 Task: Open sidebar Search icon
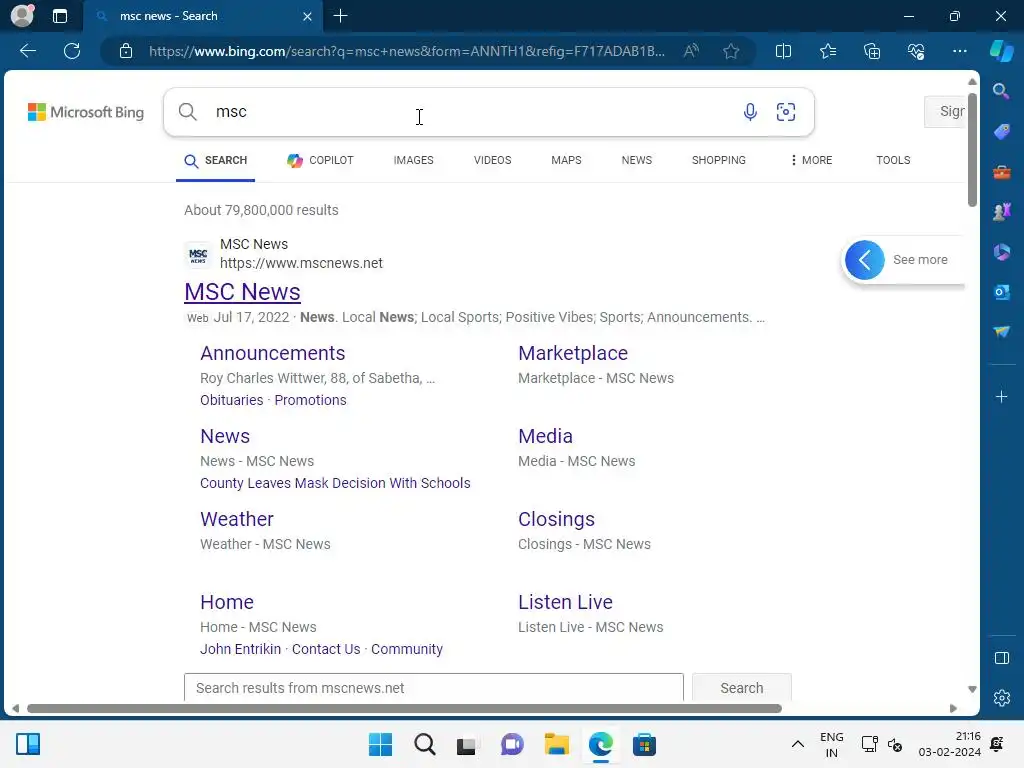(1001, 91)
